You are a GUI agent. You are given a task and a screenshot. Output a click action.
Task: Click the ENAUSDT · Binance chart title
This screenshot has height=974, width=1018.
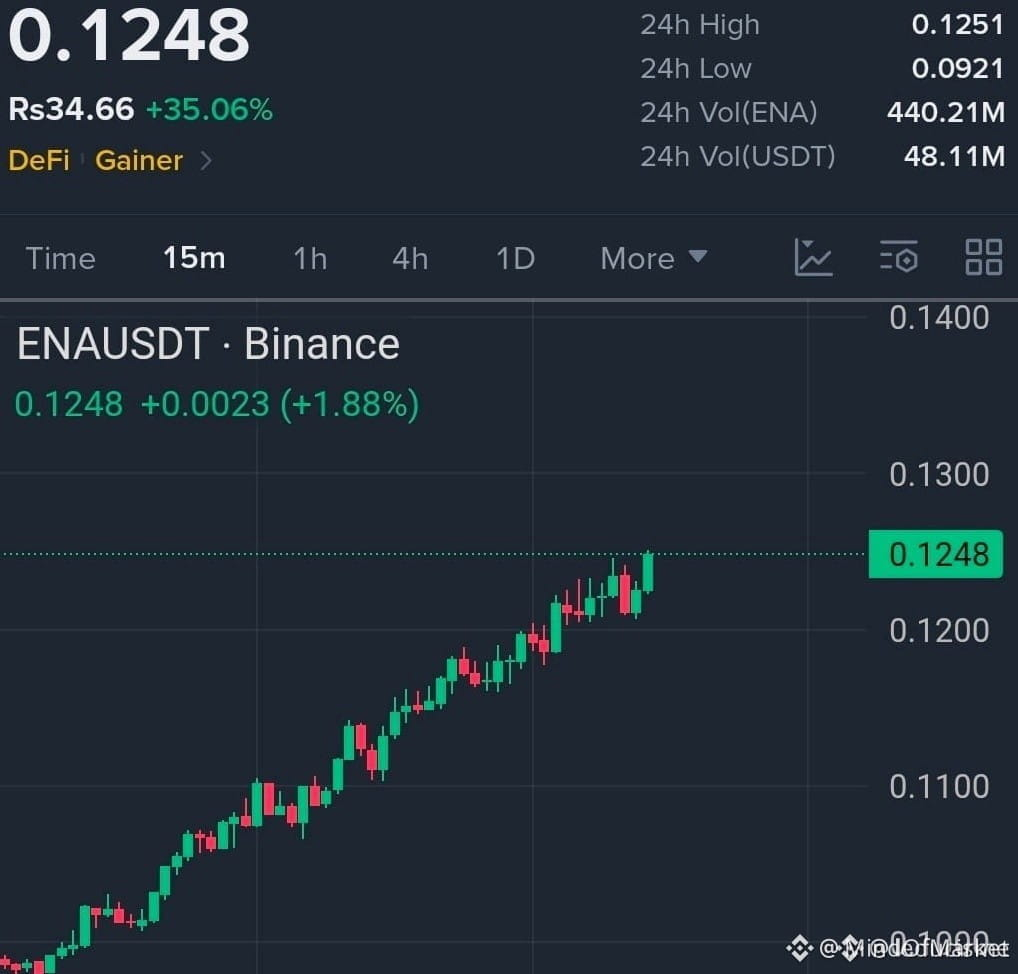click(208, 343)
